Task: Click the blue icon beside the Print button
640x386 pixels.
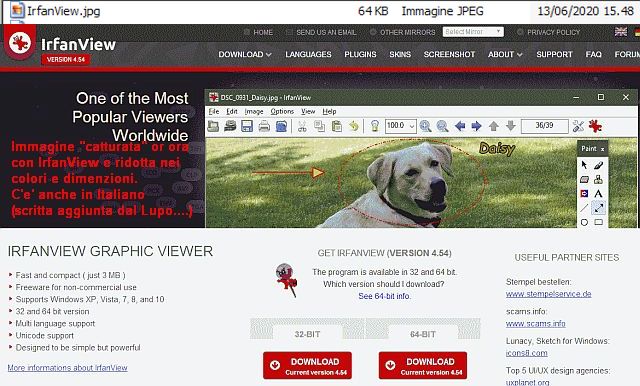Action: point(281,126)
